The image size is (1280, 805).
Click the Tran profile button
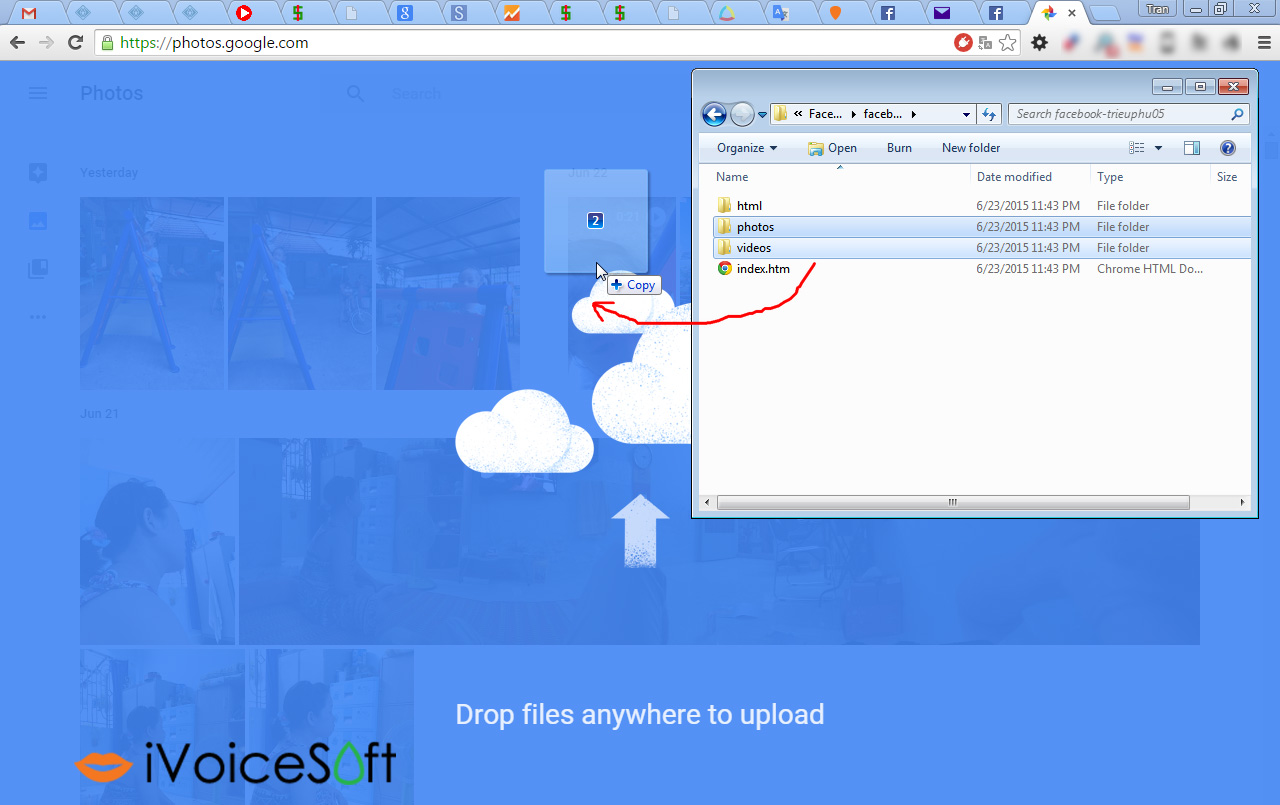click(x=1158, y=9)
